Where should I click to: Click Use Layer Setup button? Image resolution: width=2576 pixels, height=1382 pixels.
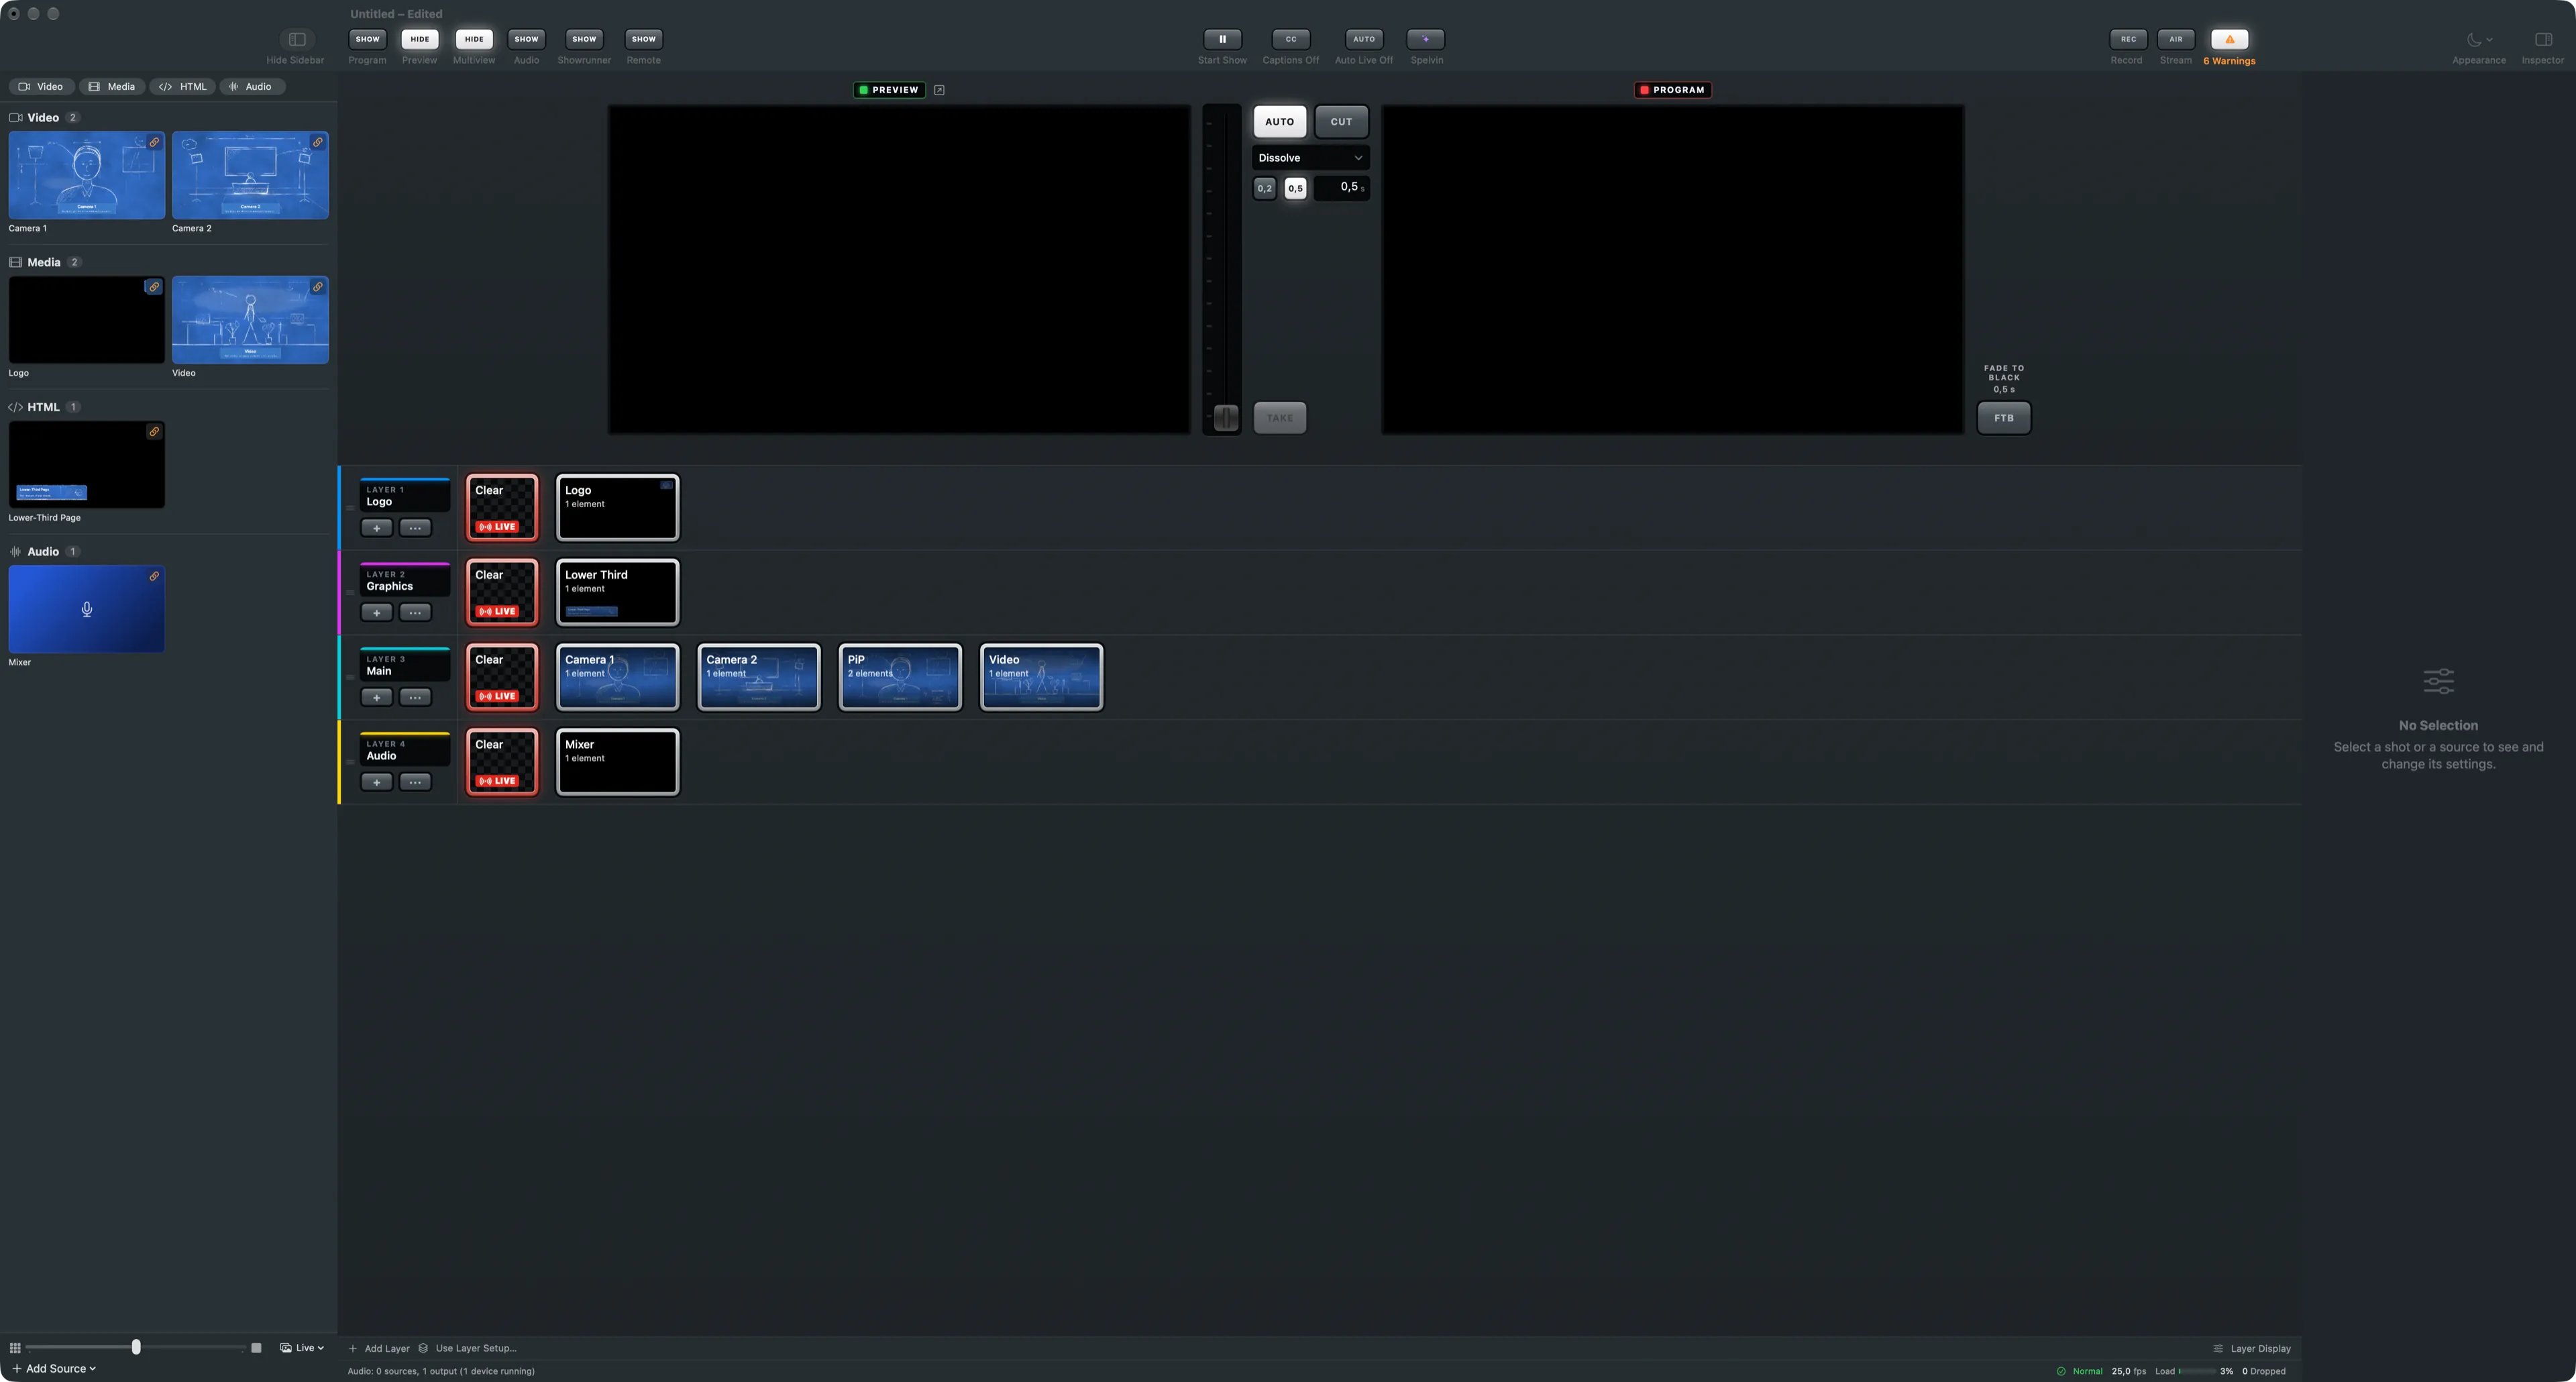tap(467, 1348)
